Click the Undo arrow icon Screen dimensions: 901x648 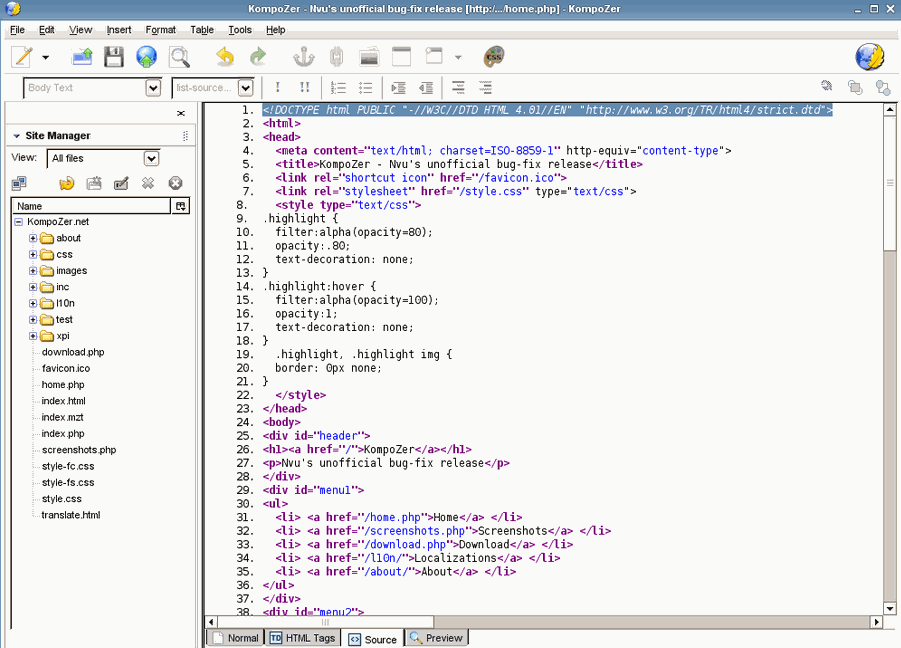tap(225, 57)
